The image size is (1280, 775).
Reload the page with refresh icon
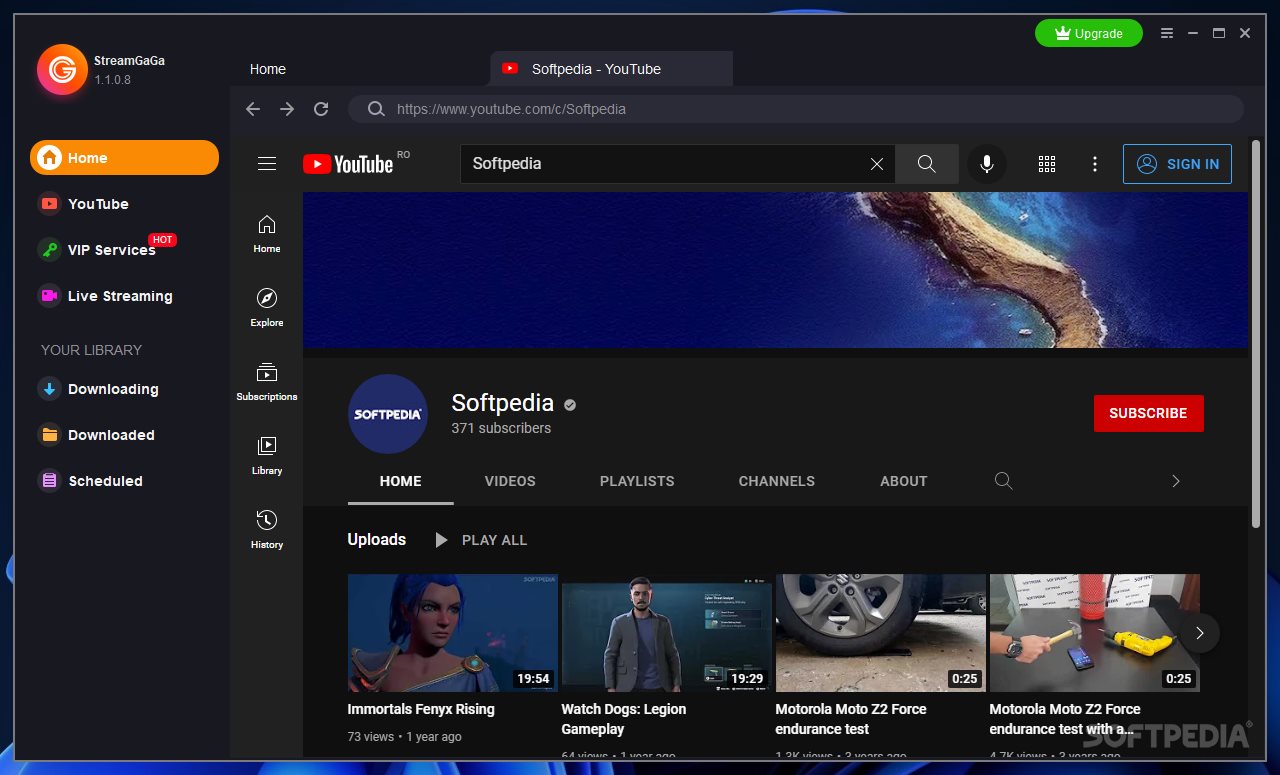click(321, 109)
